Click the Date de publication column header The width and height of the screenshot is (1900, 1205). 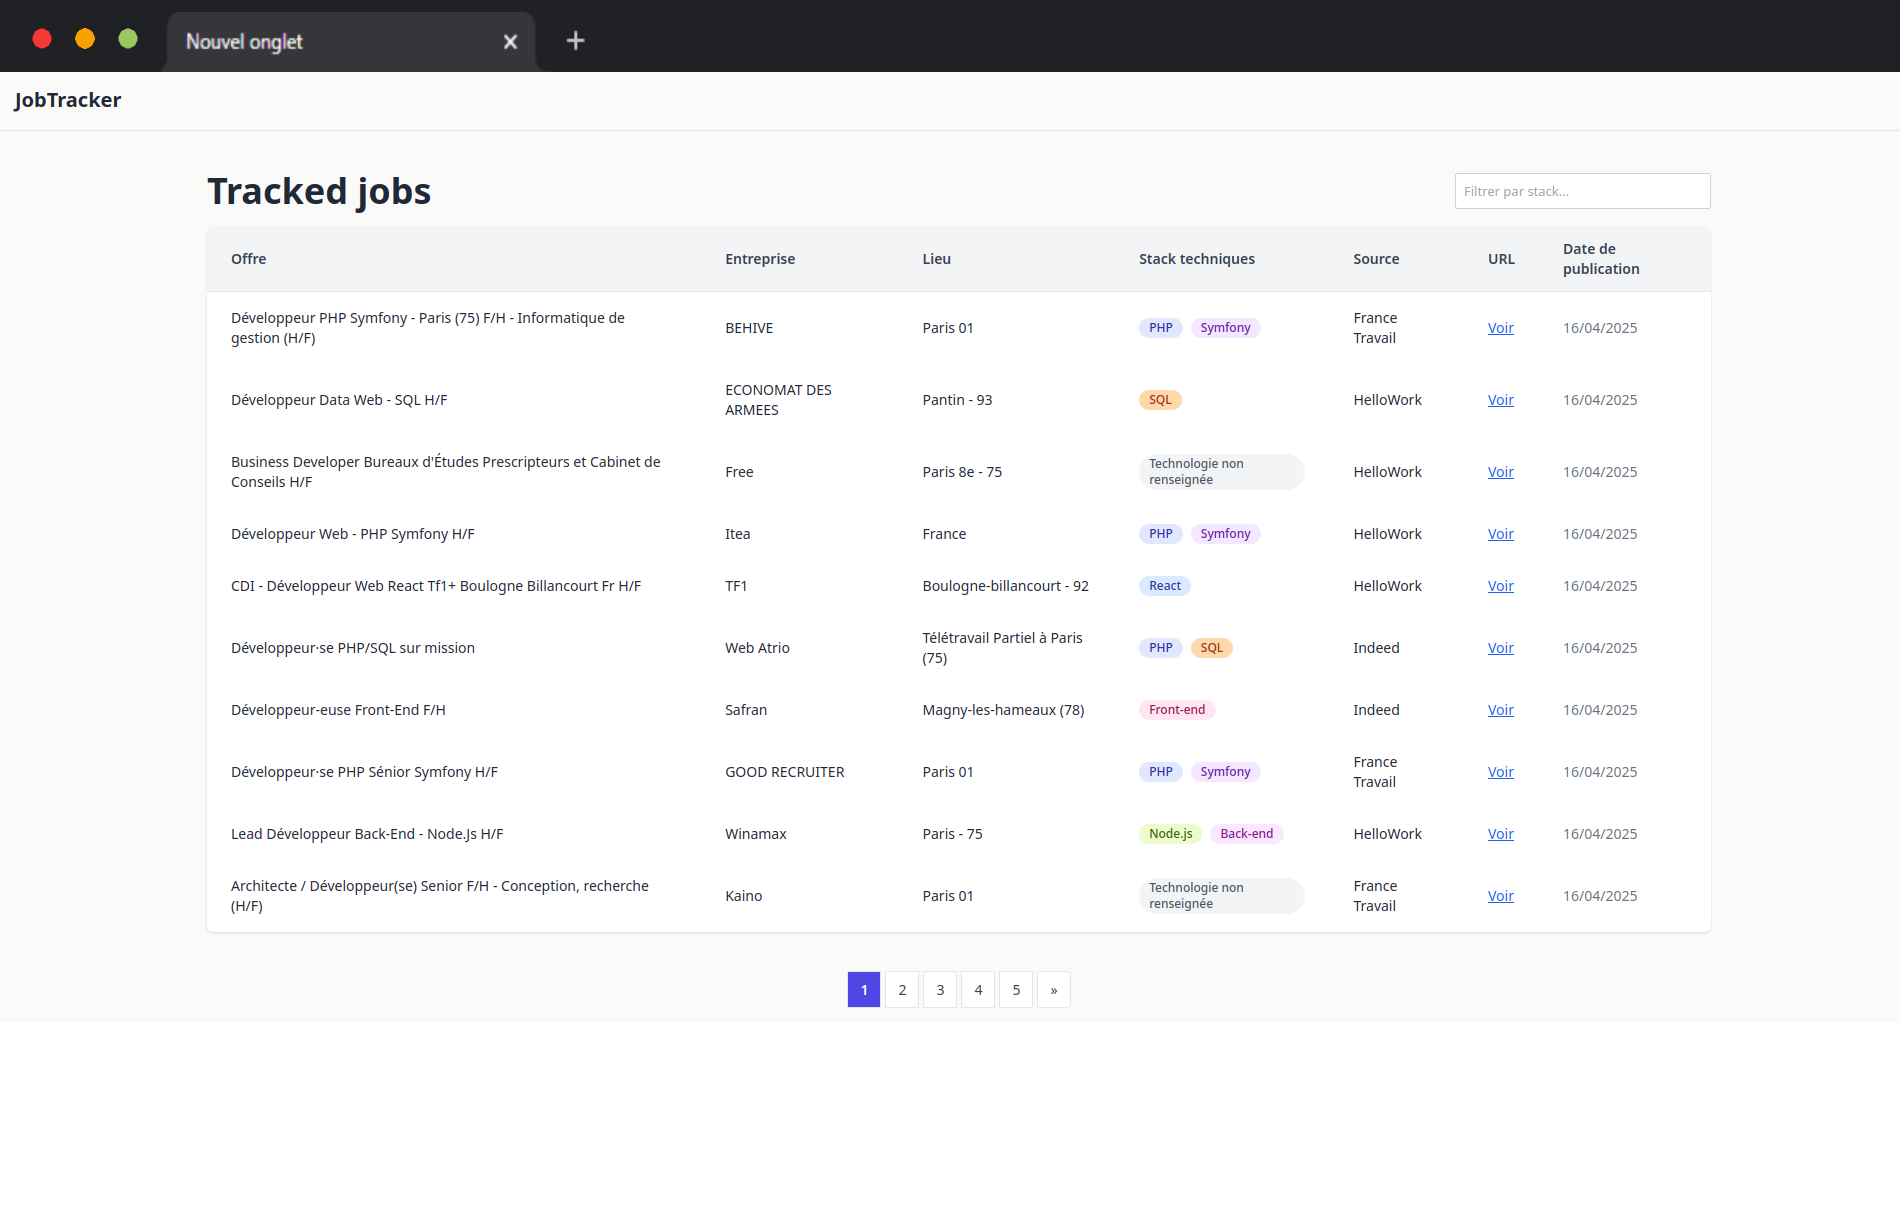(x=1600, y=259)
